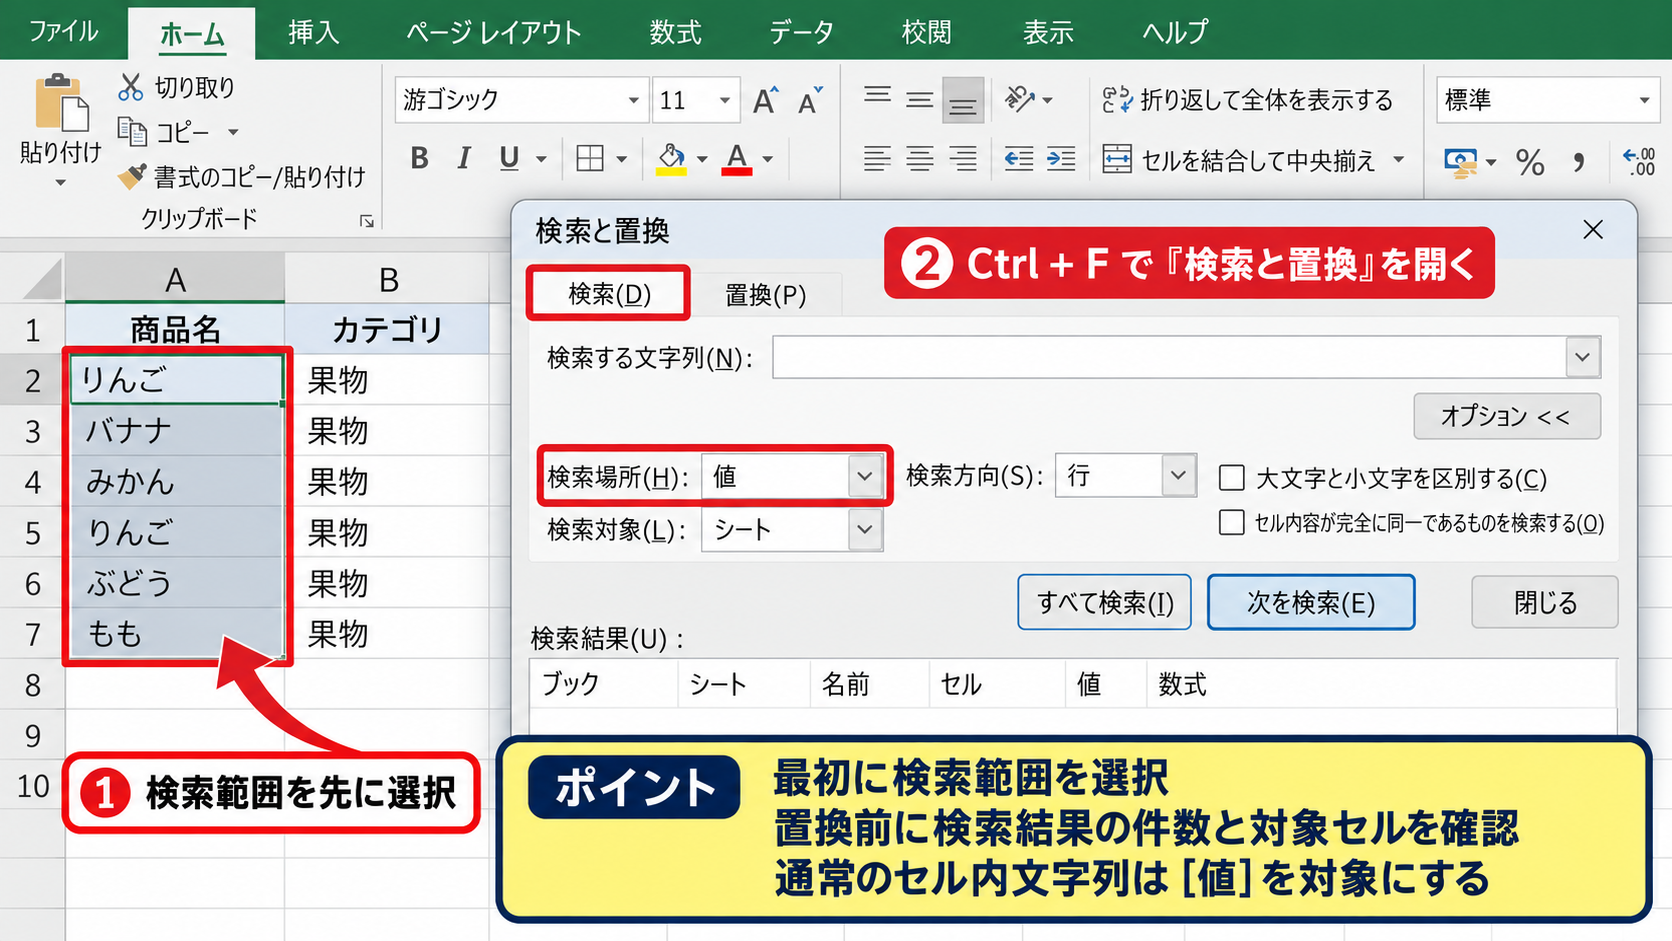Click the increase decimal icon
Screen dimensions: 1672x941
point(1640,161)
